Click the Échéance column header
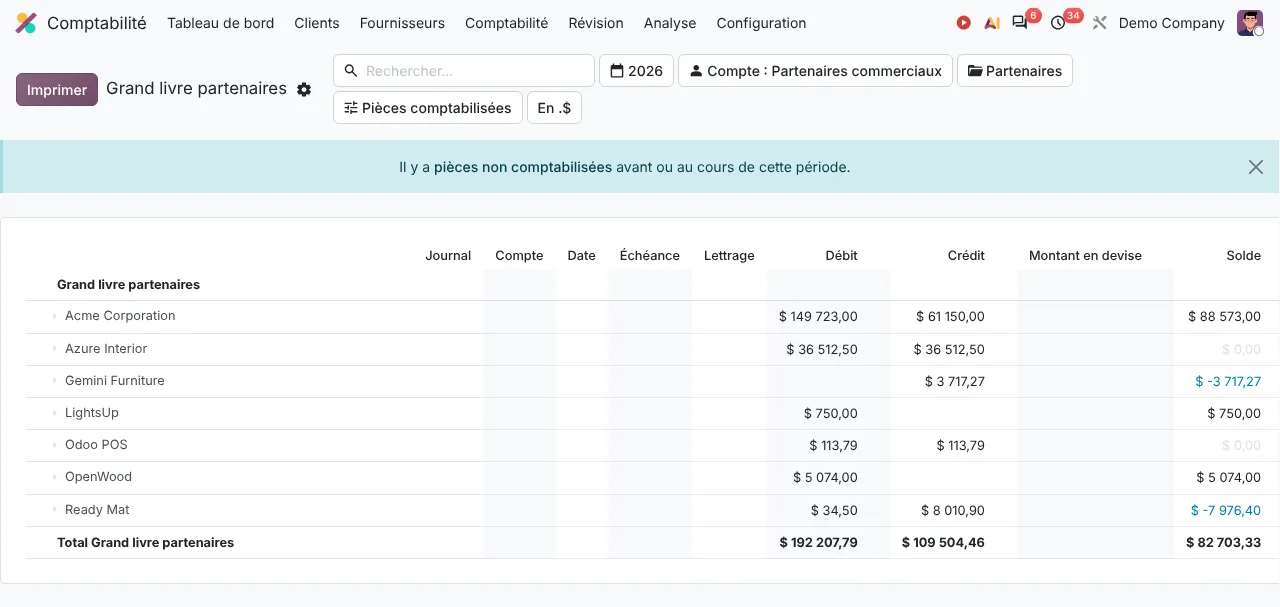Viewport: 1280px width, 607px height. click(x=650, y=256)
